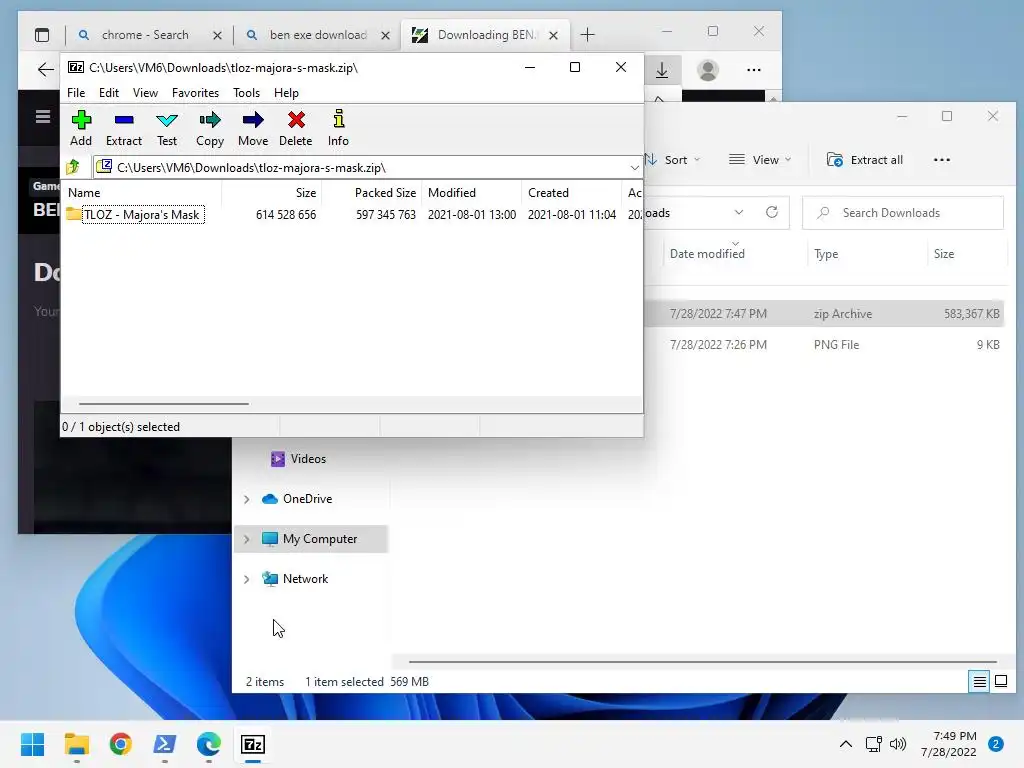Open PowerShell from the taskbar
This screenshot has width=1024, height=768.
click(165, 744)
